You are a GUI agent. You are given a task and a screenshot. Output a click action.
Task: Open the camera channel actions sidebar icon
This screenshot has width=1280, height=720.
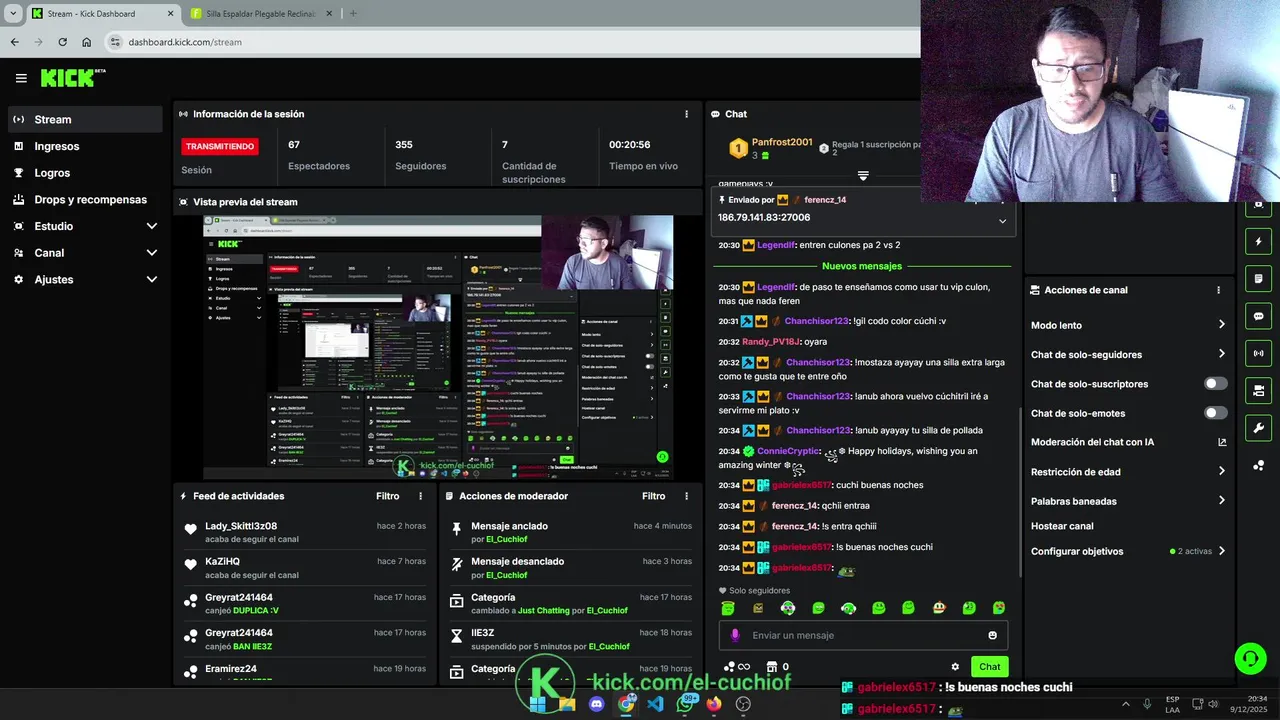(1258, 390)
